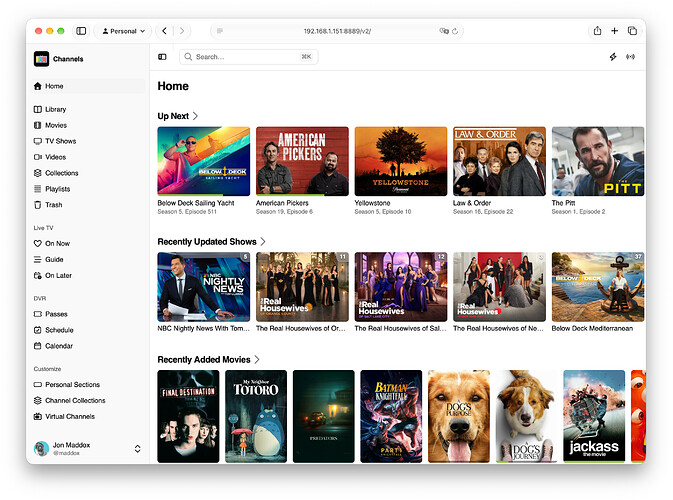Screen dimensions: 673x500
Task: Click the On Later clock icon
Action: click(38, 275)
